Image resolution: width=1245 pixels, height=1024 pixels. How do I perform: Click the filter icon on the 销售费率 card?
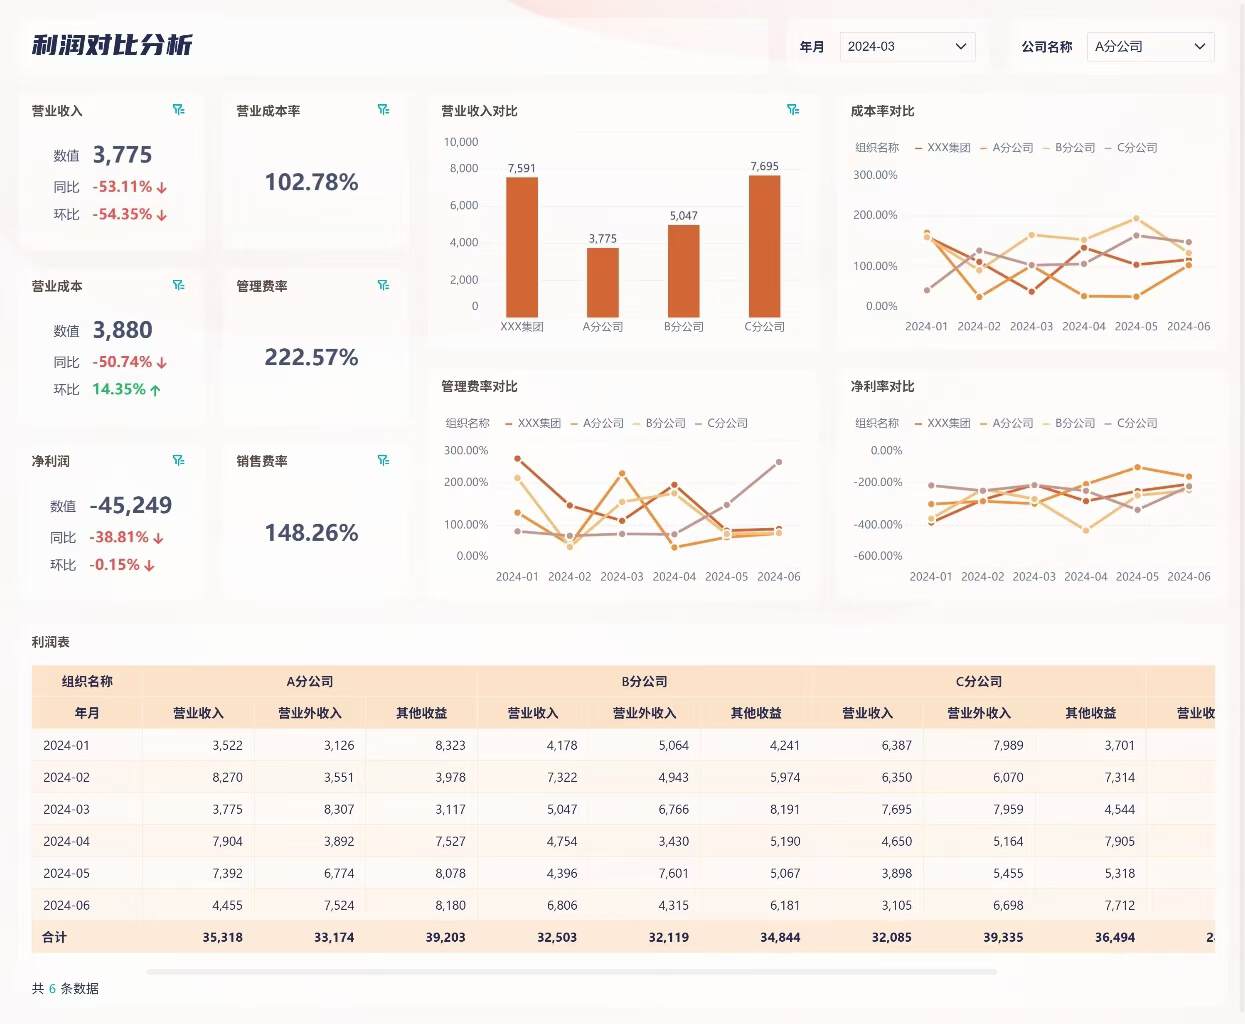(383, 460)
